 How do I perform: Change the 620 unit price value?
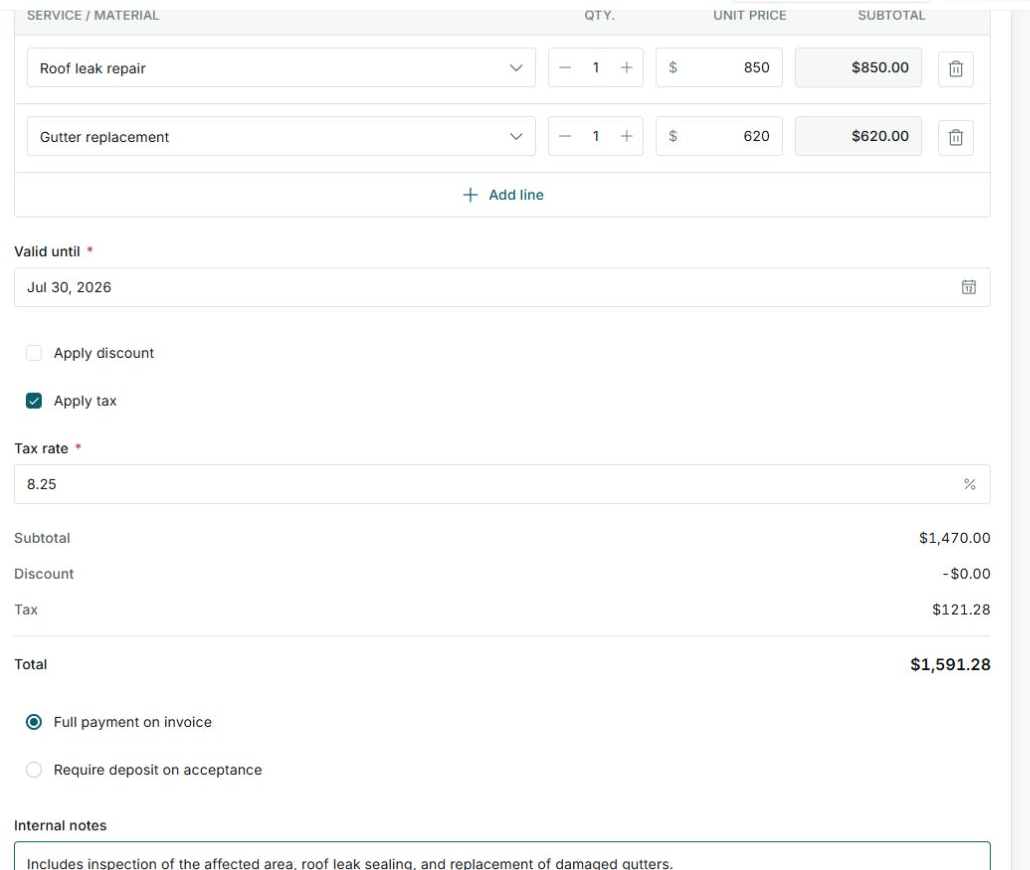tap(719, 136)
